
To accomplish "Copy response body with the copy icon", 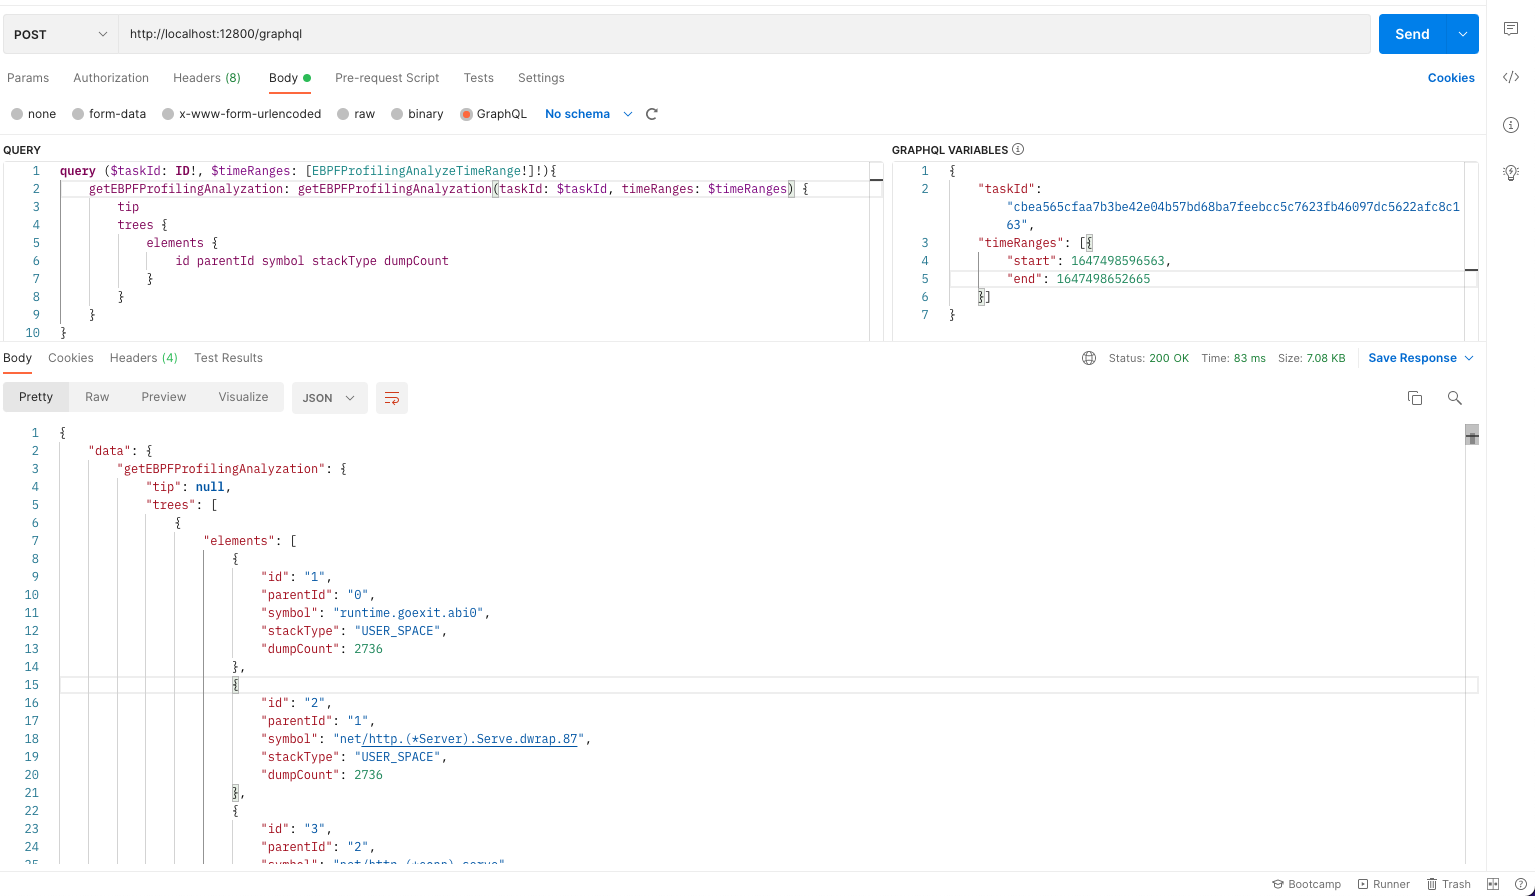I will (x=1415, y=398).
